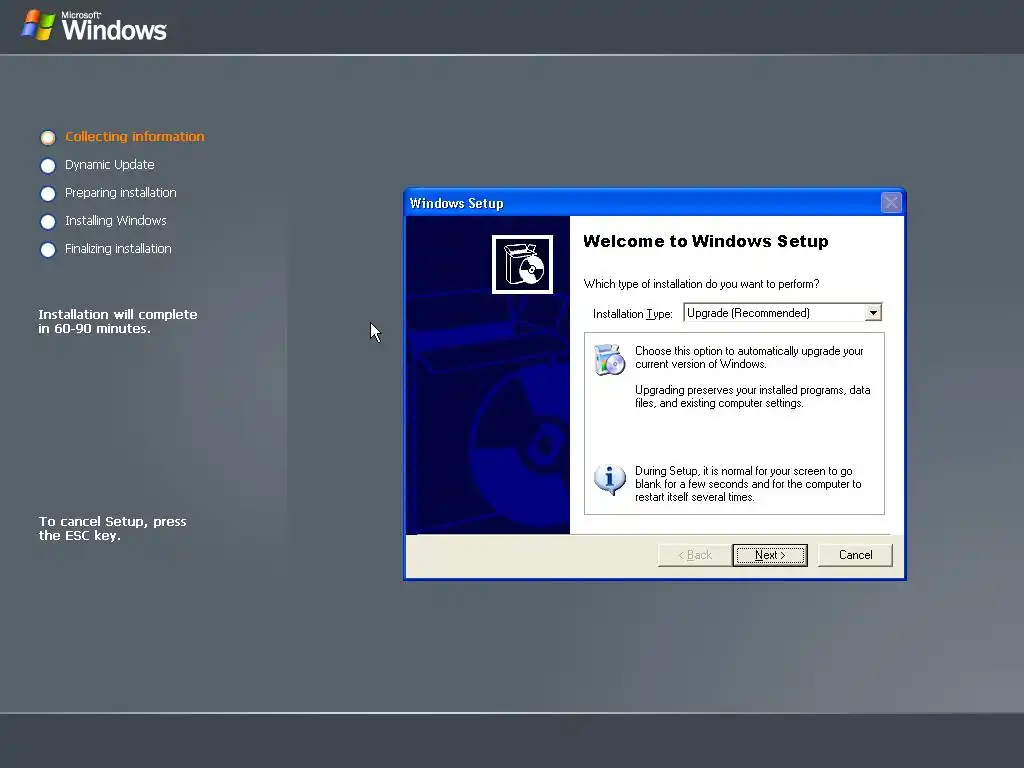
Task: Click the 'Dynamic Update' step text
Action: 110,165
